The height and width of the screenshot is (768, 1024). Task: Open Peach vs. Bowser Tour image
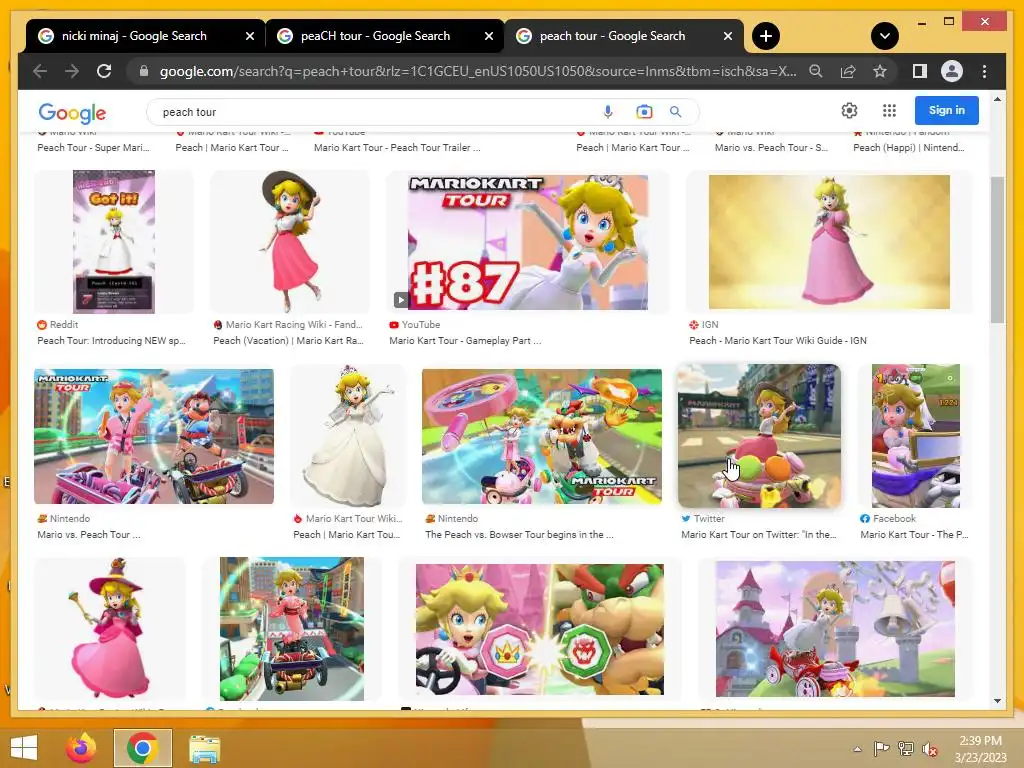(x=541, y=436)
